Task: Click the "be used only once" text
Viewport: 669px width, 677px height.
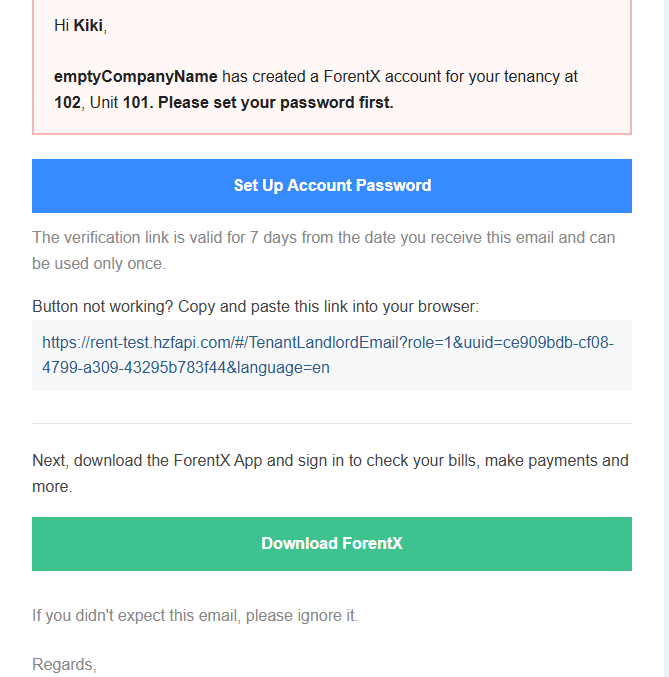Action: 98,264
